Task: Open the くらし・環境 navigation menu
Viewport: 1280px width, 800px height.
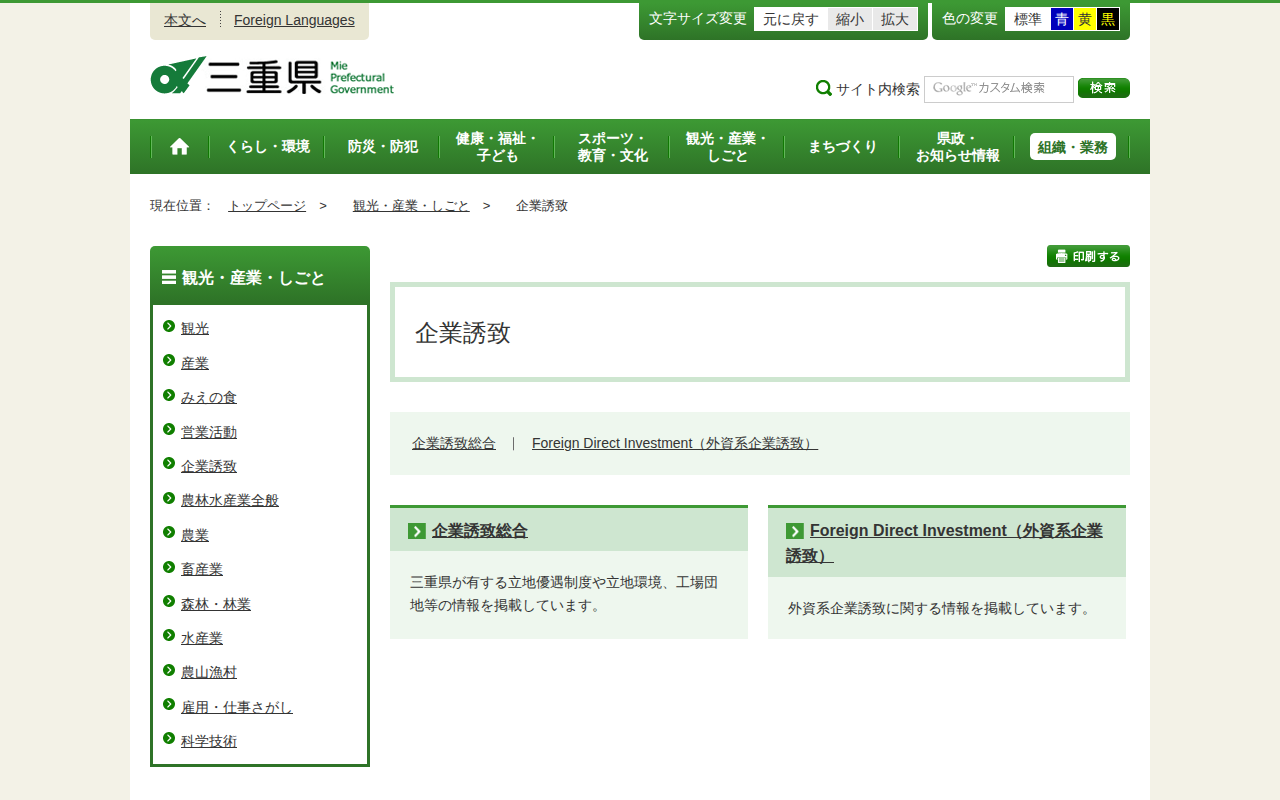Action: tap(268, 147)
